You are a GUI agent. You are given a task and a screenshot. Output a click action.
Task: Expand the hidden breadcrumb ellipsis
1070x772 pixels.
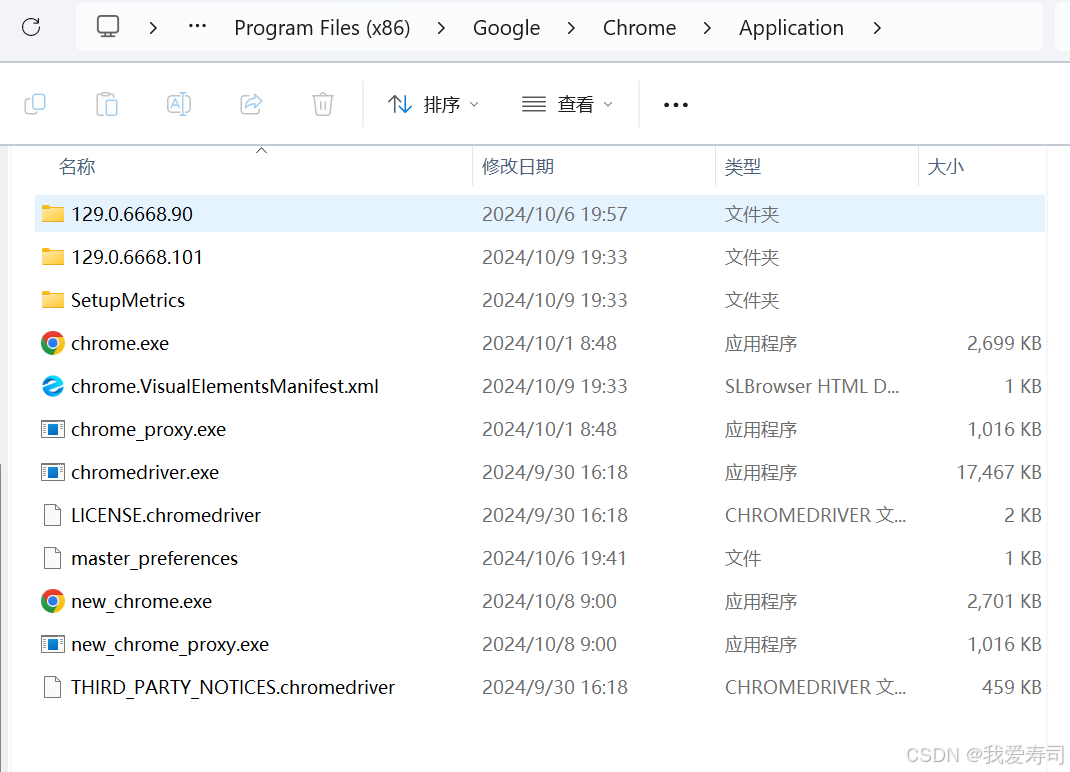(x=197, y=27)
